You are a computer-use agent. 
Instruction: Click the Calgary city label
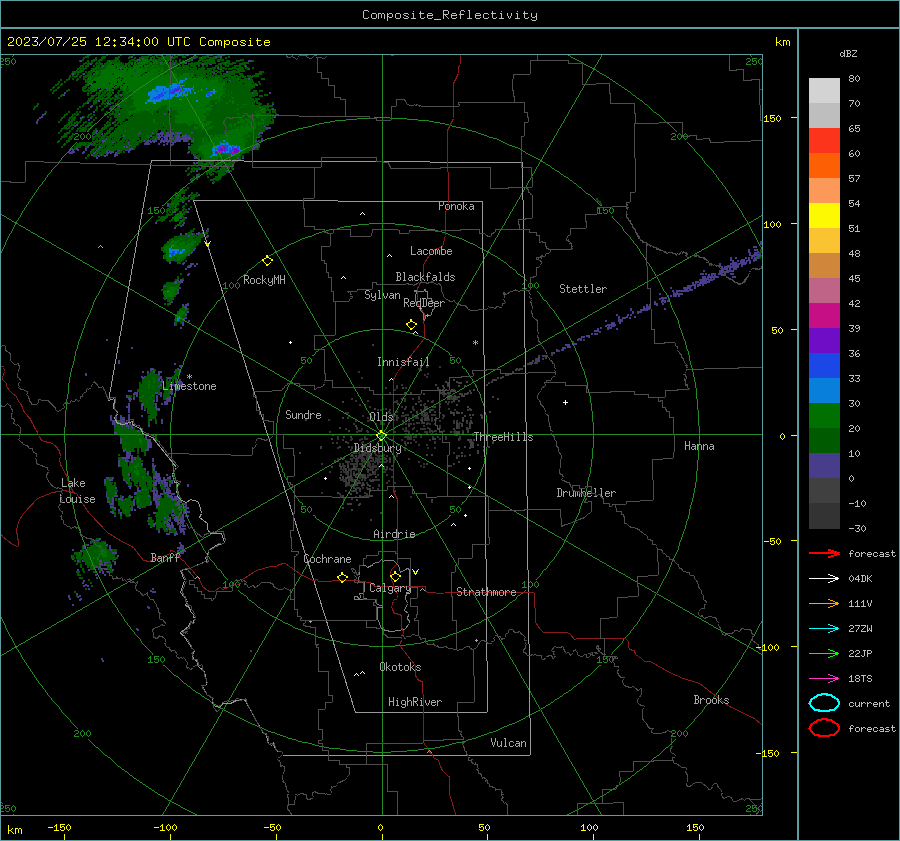pos(390,588)
